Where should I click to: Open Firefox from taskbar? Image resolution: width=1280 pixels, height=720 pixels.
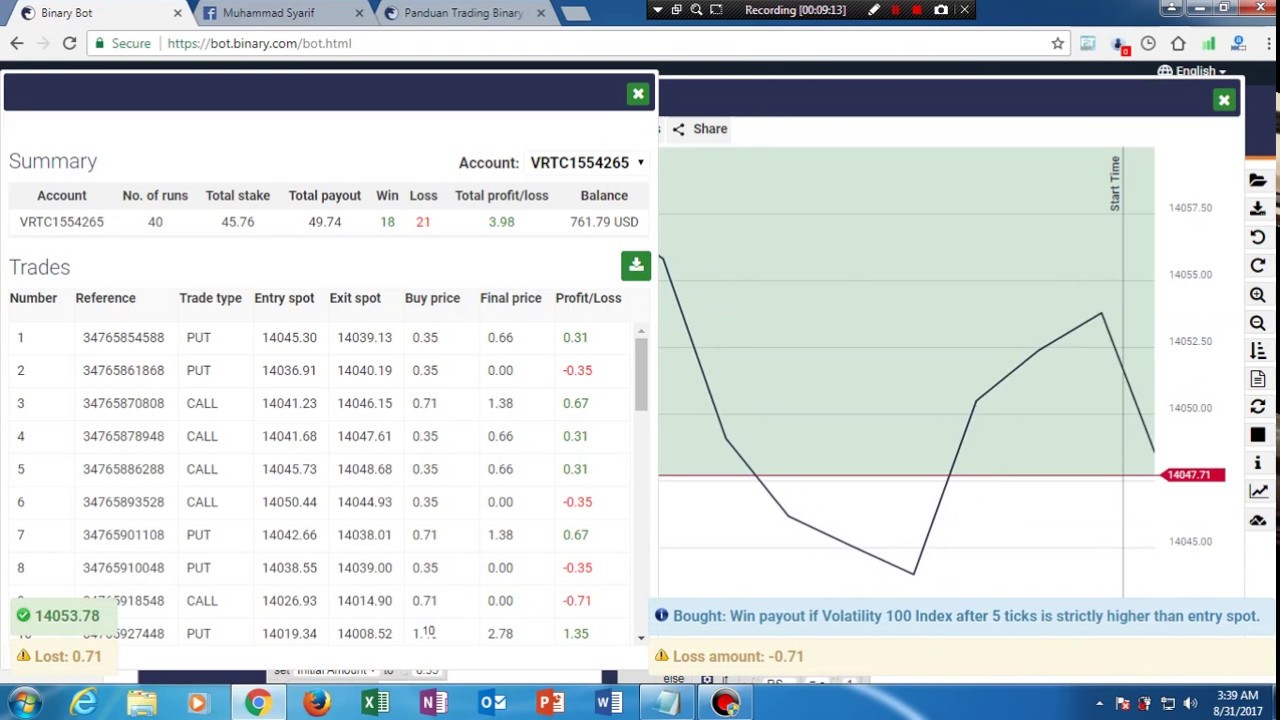pyautogui.click(x=317, y=703)
